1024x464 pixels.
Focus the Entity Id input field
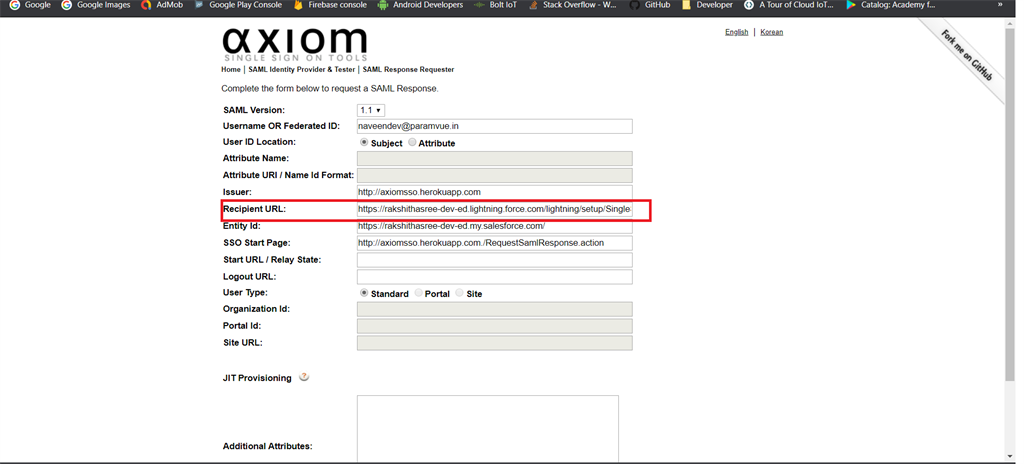[x=494, y=226]
